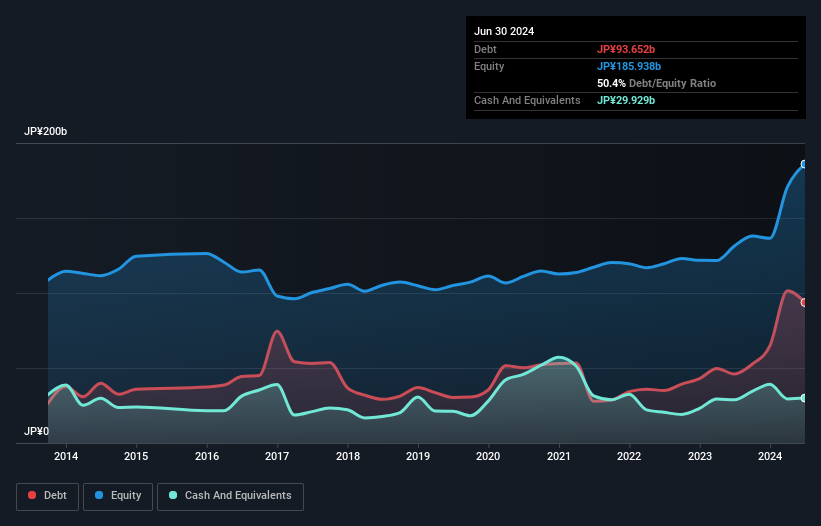Image resolution: width=821 pixels, height=526 pixels.
Task: Click the 2014 x-axis label
Action: click(66, 456)
